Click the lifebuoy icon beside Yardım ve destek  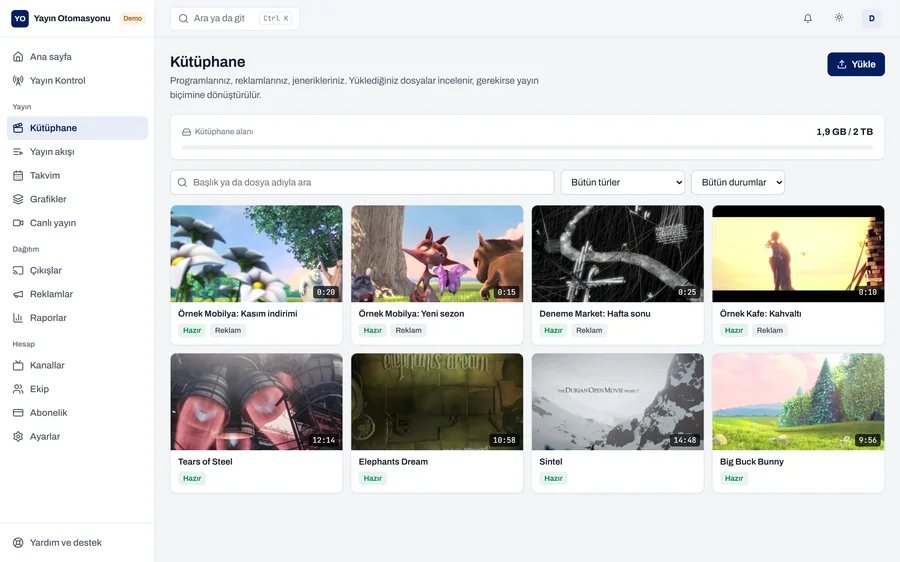pos(18,542)
